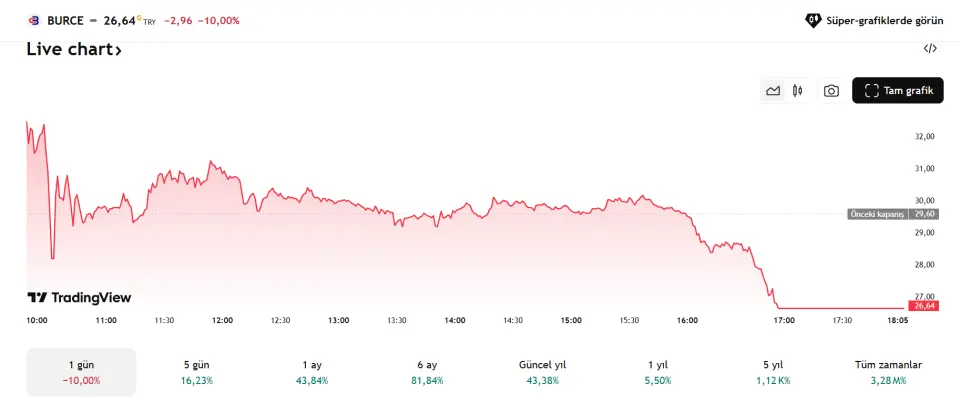This screenshot has height=414, width=960.
Task: Select the Güncel yıl time range
Action: pyautogui.click(x=543, y=372)
